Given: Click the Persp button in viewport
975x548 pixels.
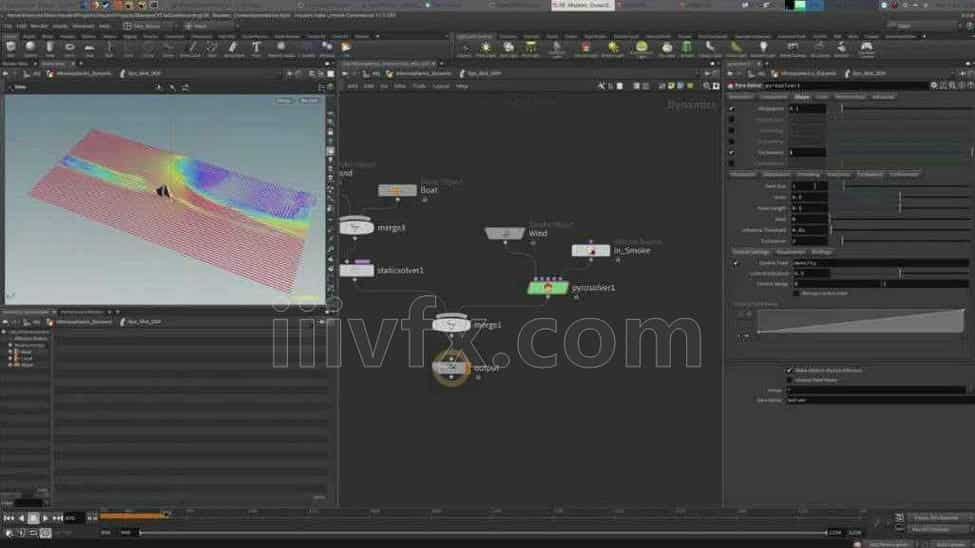Looking at the screenshot, I should (284, 100).
